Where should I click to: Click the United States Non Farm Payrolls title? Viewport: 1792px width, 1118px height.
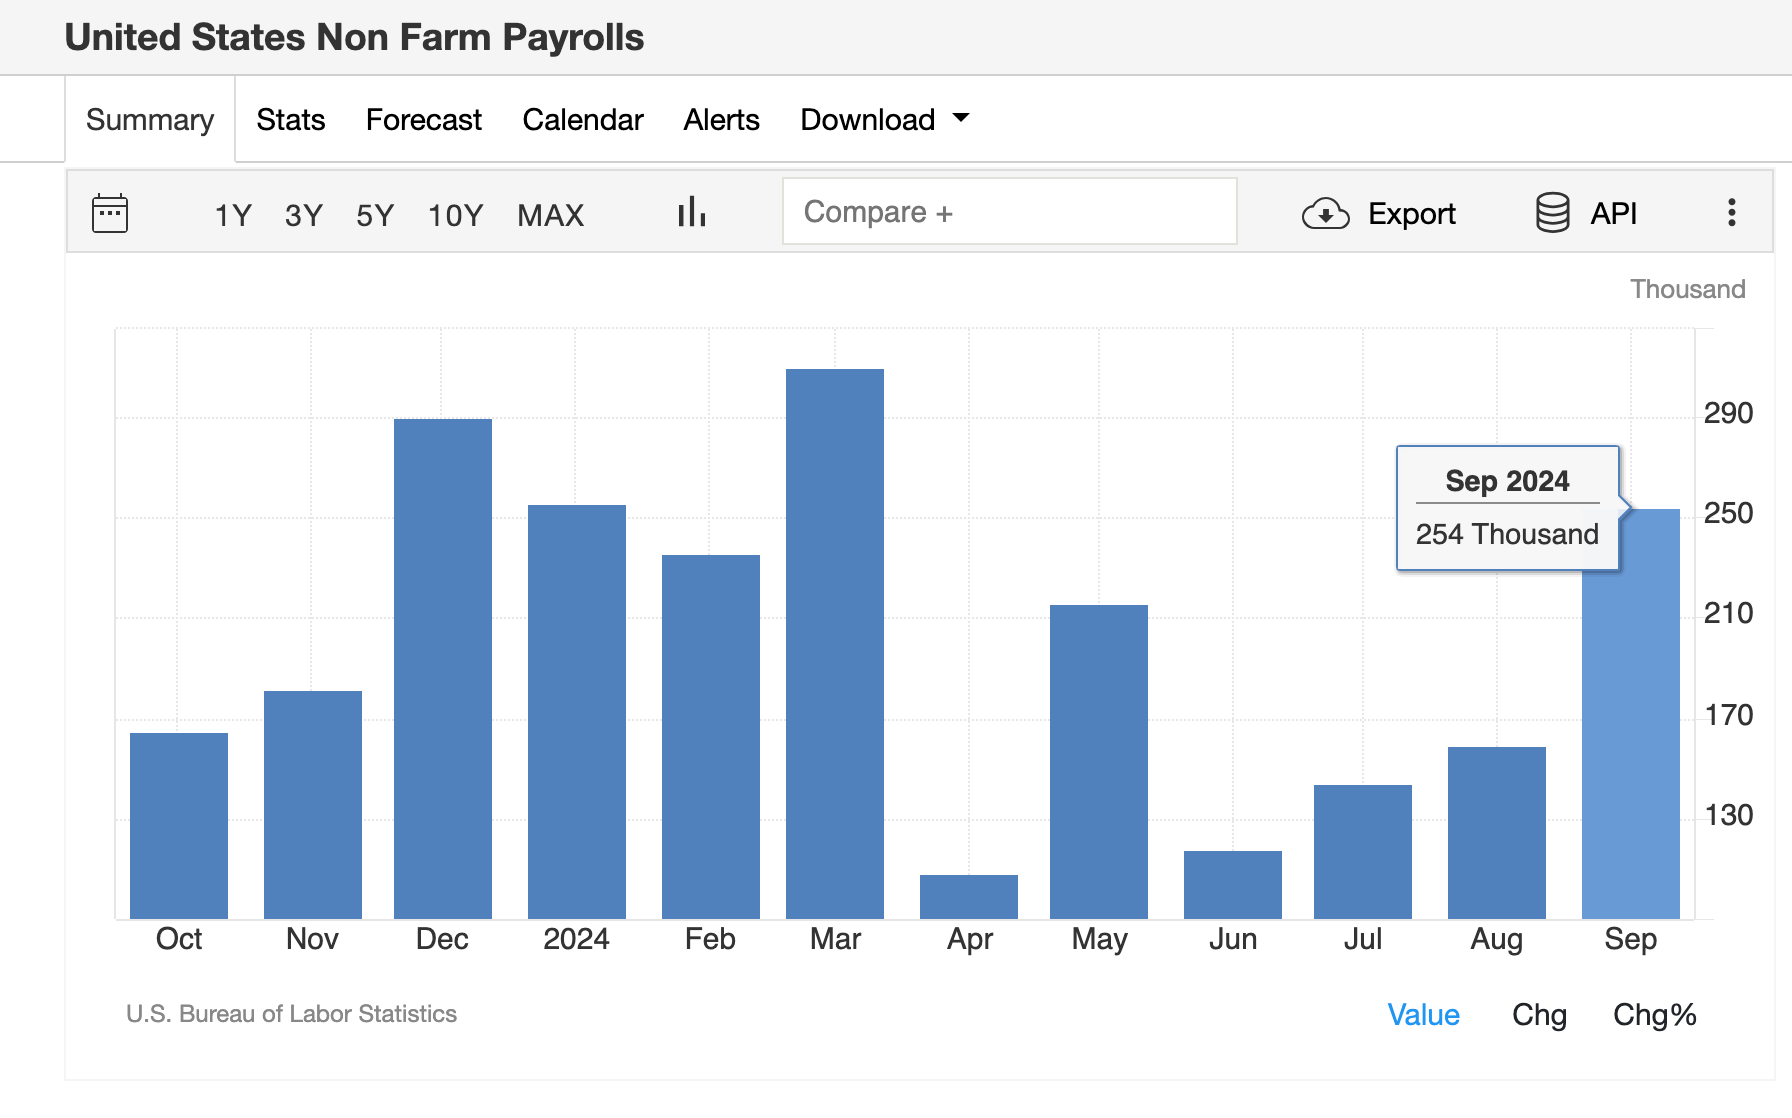[x=354, y=38]
